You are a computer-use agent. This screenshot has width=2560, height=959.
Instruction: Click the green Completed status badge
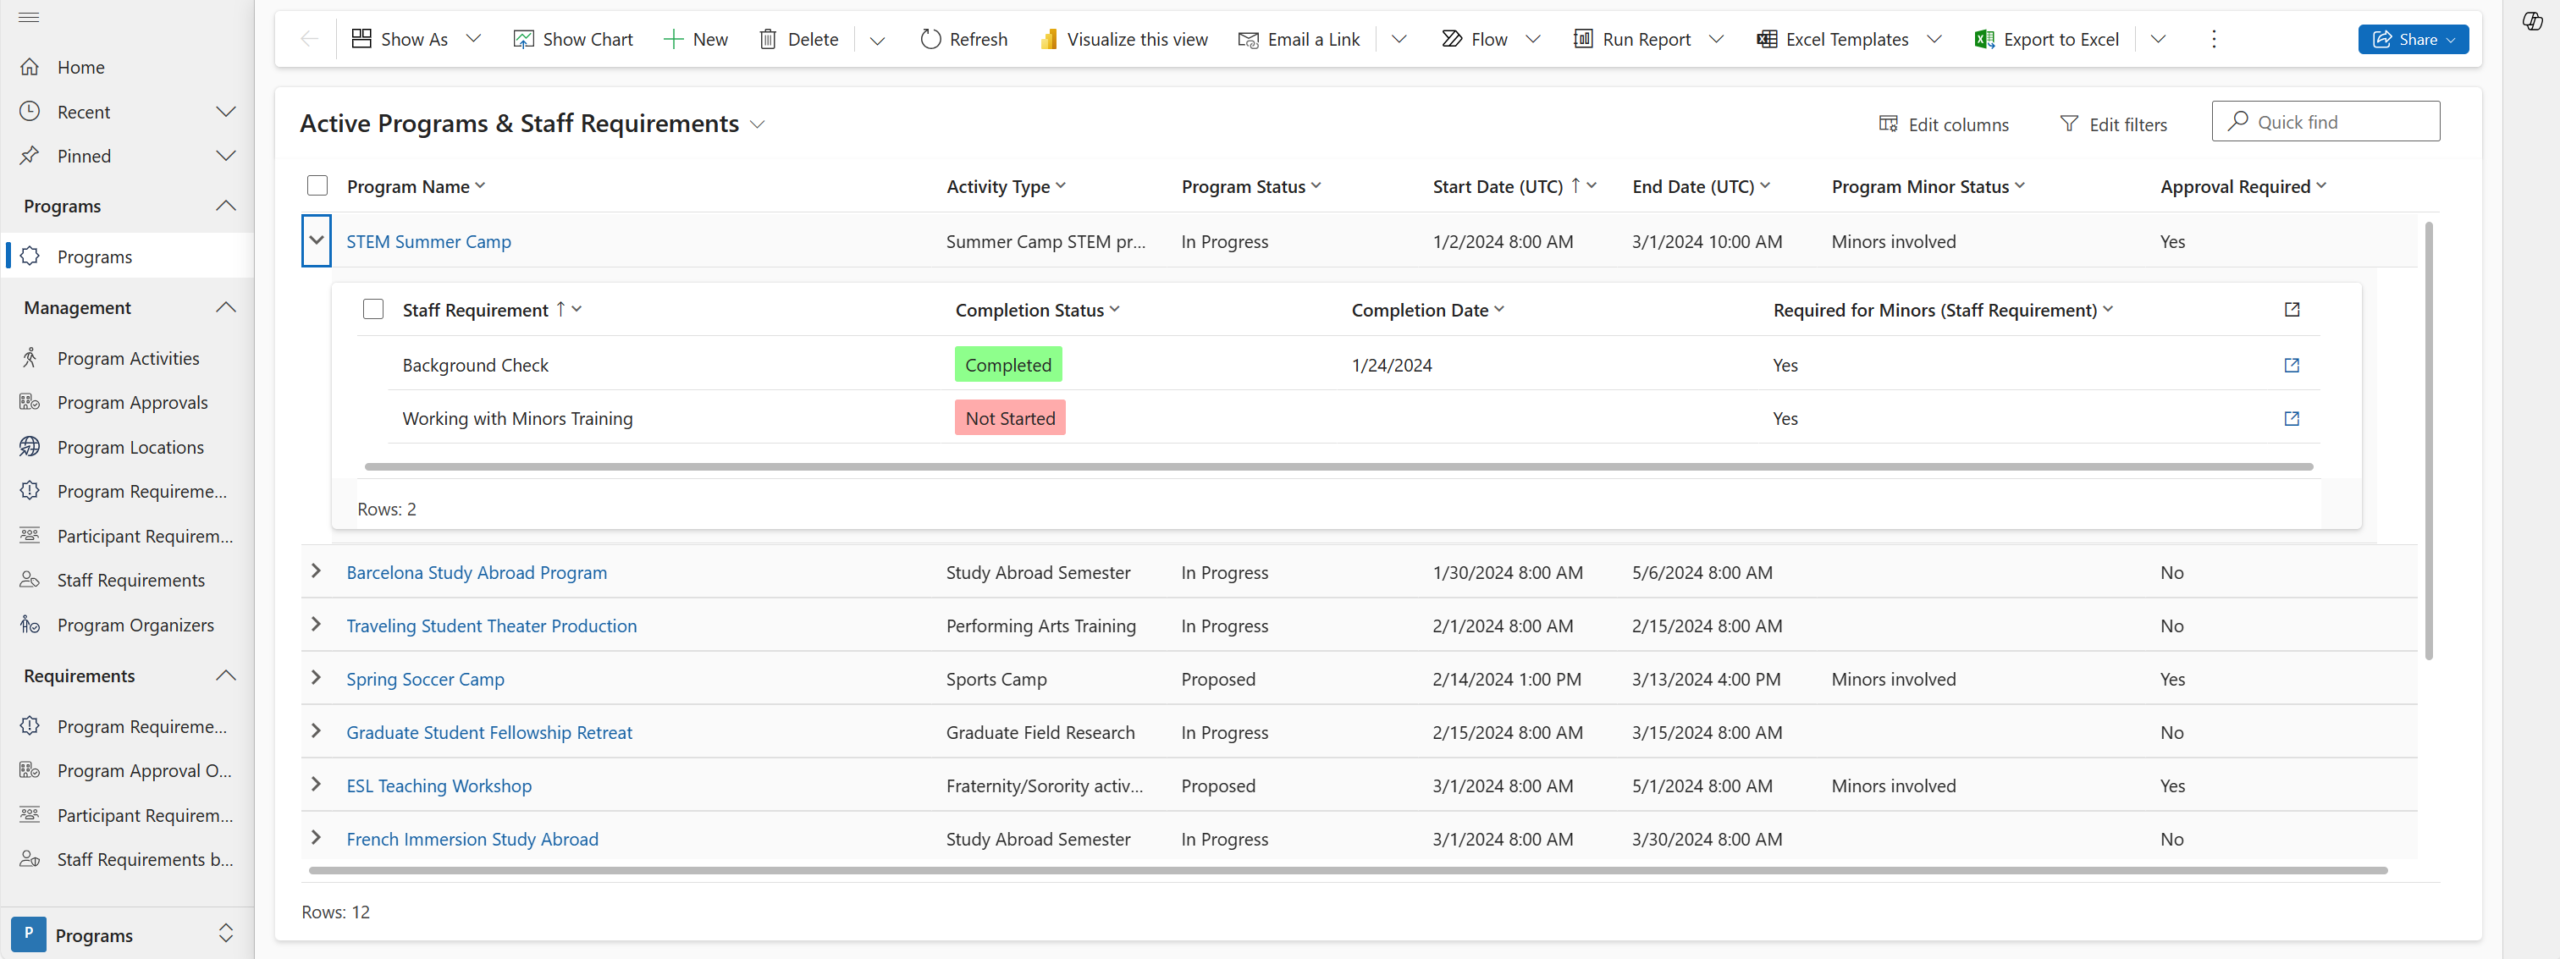1008,365
